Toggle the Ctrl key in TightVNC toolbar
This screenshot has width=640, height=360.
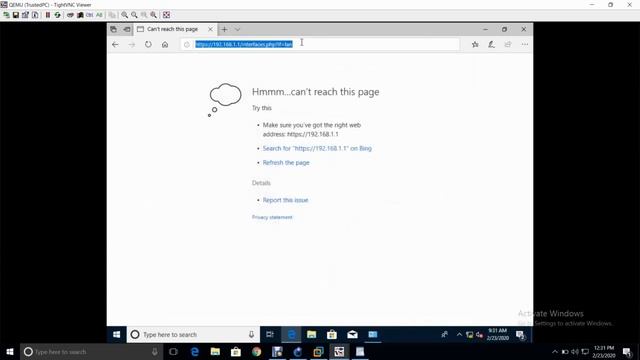tap(89, 15)
